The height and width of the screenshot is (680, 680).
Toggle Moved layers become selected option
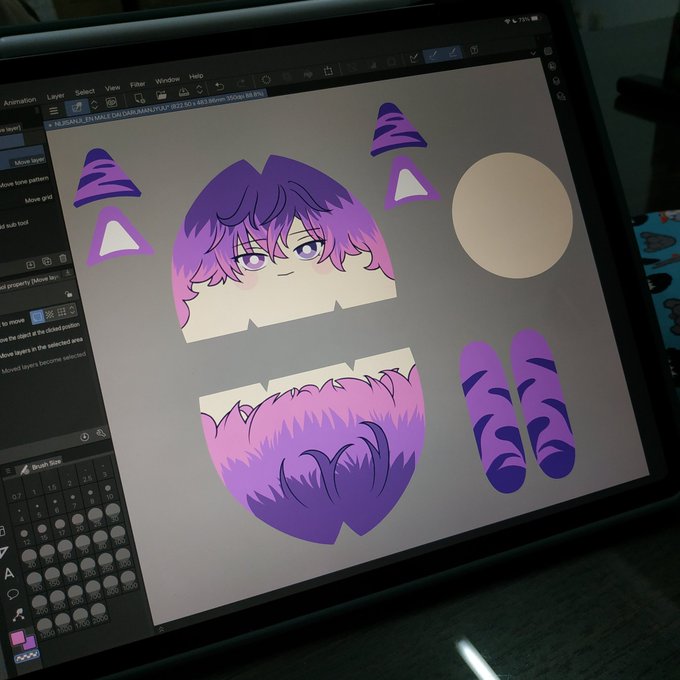coord(43,363)
